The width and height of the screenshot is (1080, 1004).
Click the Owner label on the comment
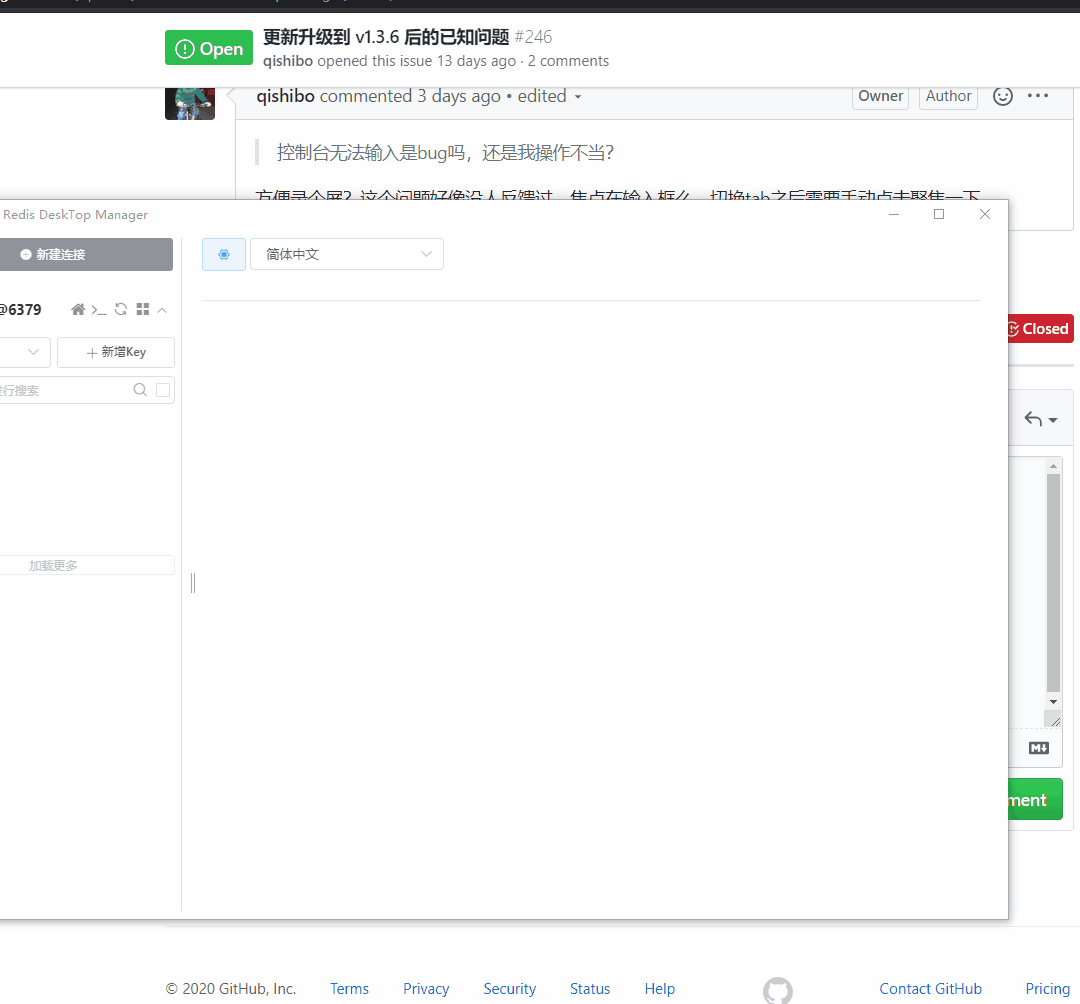[880, 96]
